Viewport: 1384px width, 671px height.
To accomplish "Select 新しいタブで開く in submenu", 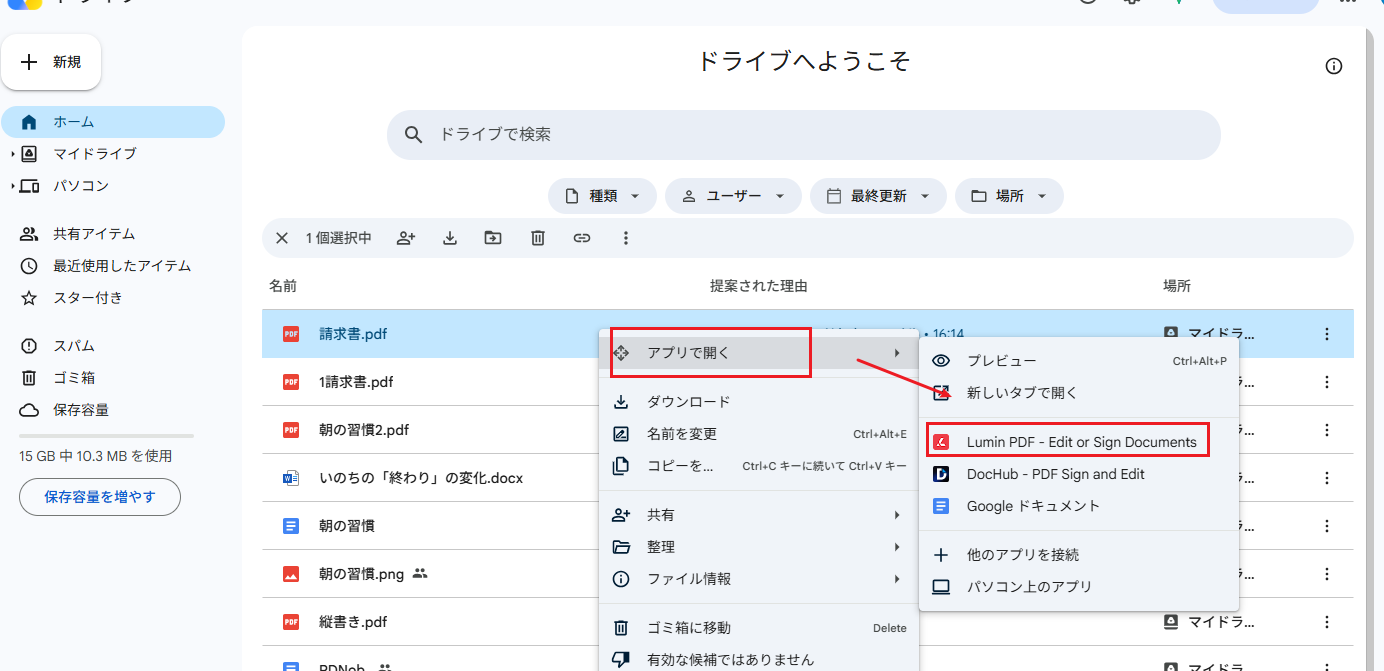I will tap(1079, 393).
